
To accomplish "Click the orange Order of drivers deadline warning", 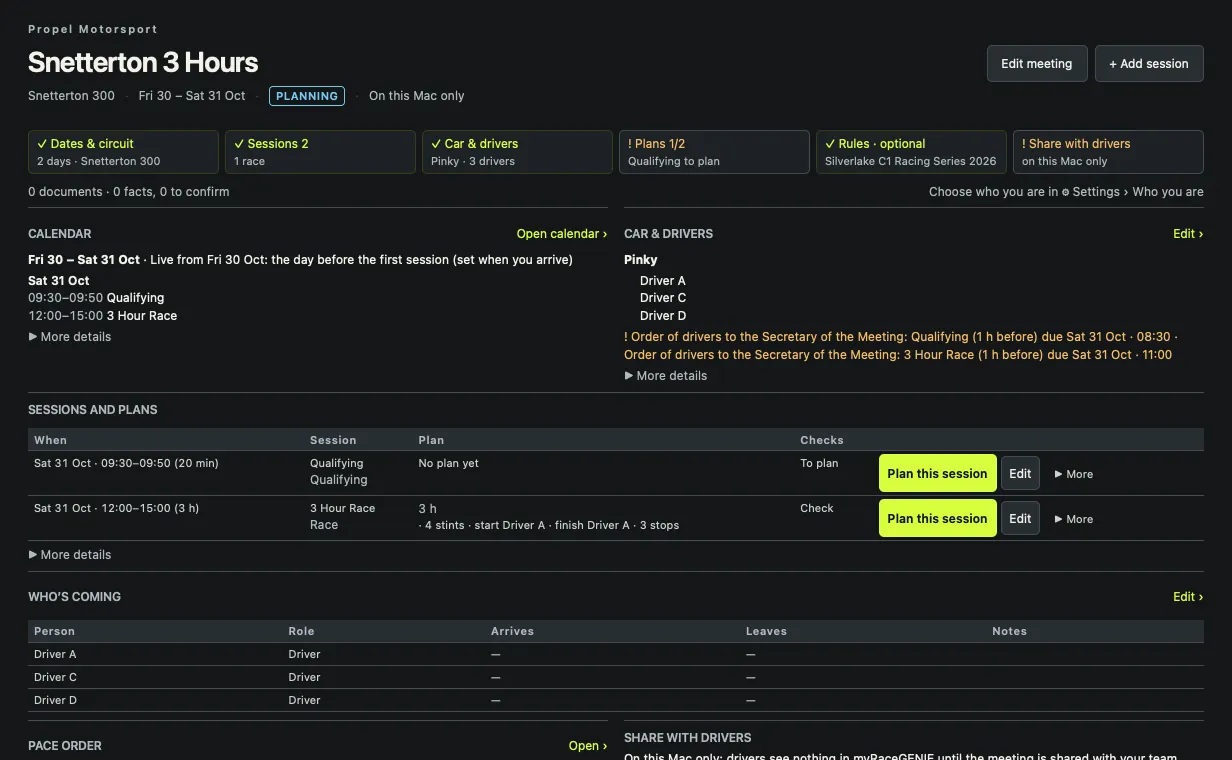I will point(901,346).
